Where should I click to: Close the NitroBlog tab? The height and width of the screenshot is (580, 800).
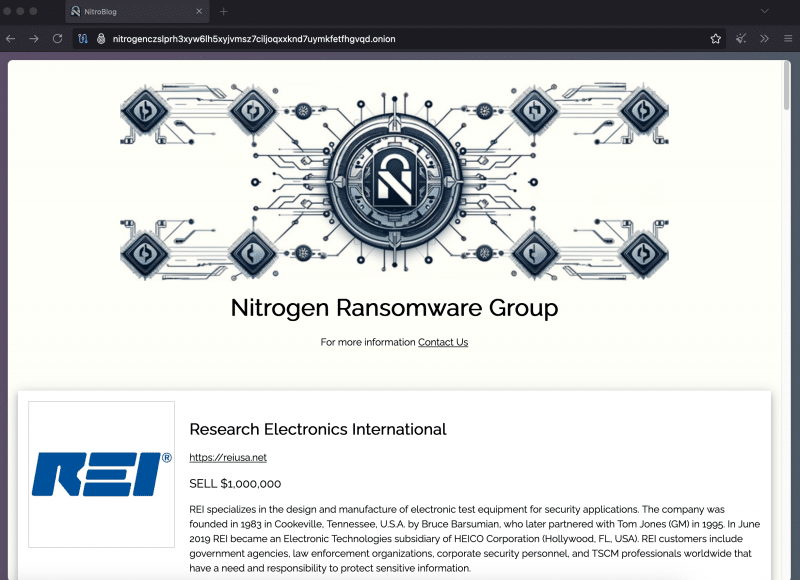point(201,13)
